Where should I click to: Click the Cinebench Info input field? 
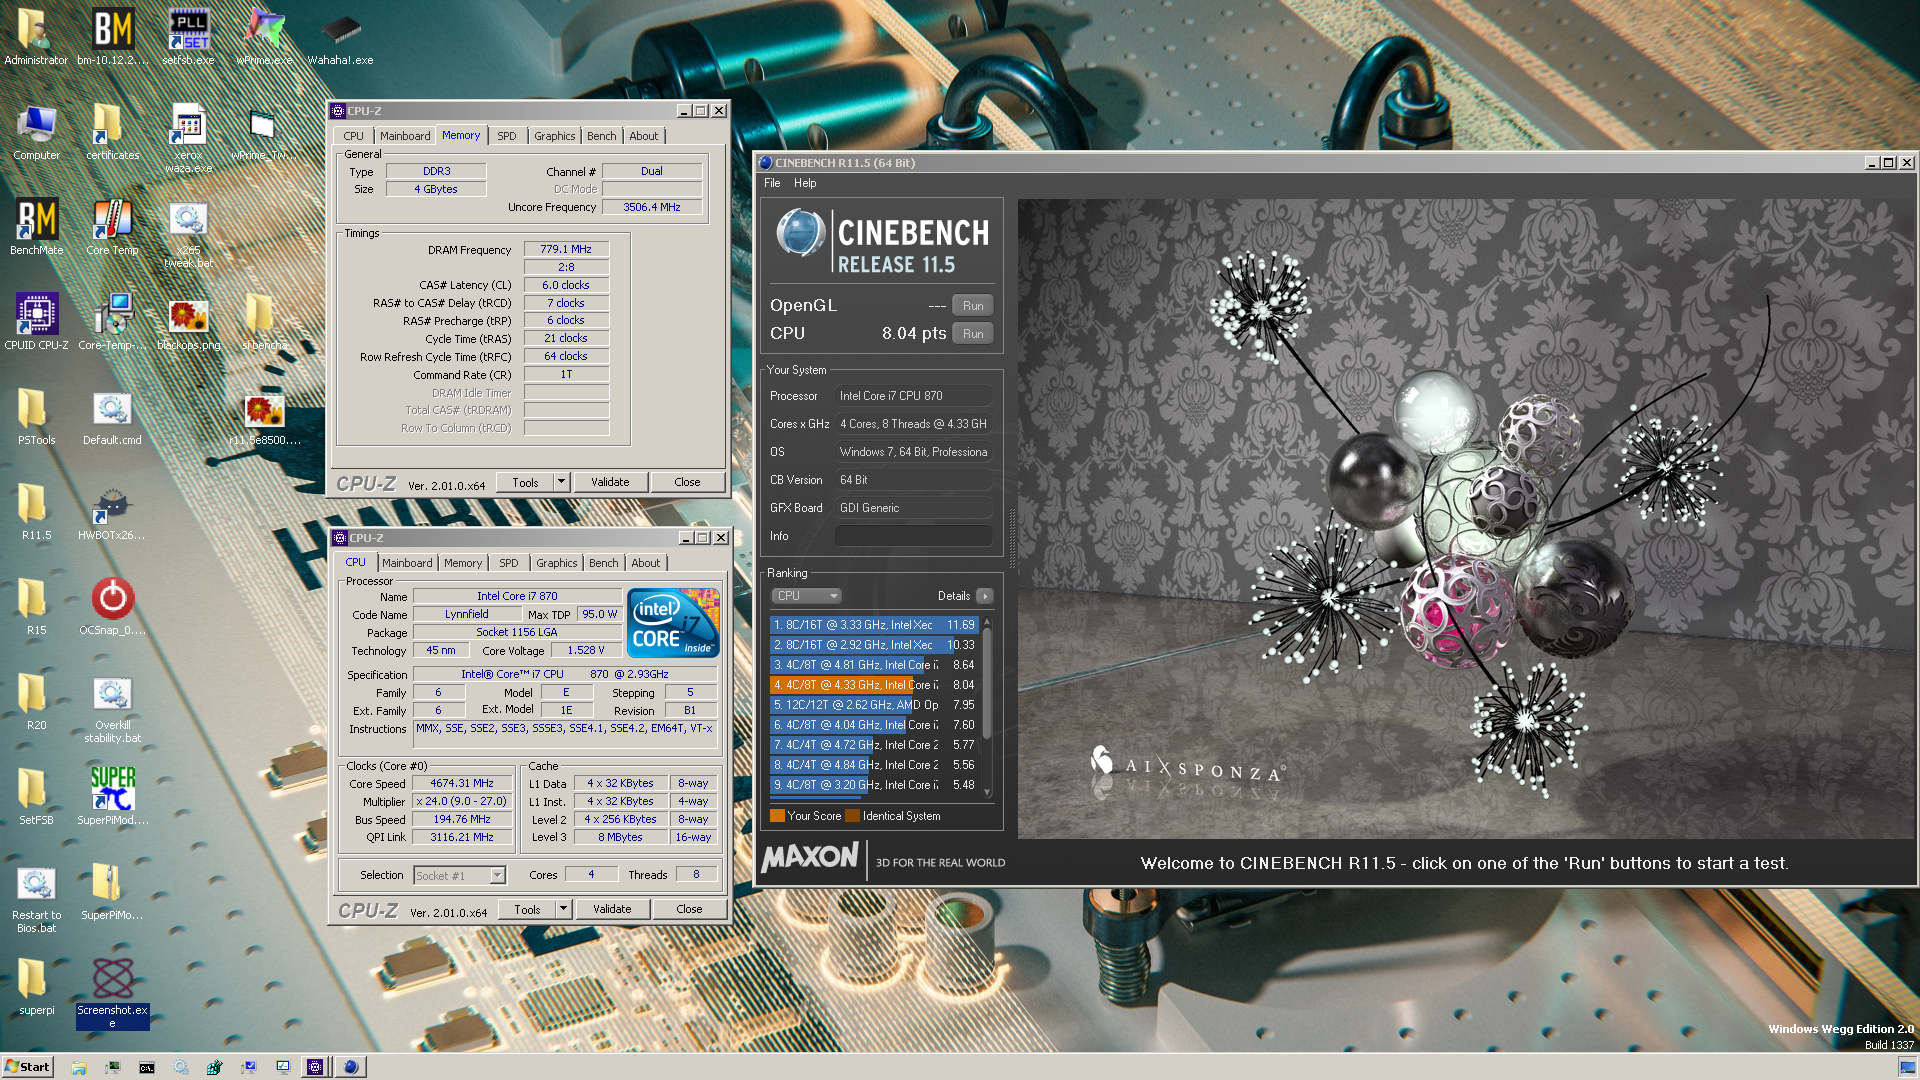tap(914, 536)
